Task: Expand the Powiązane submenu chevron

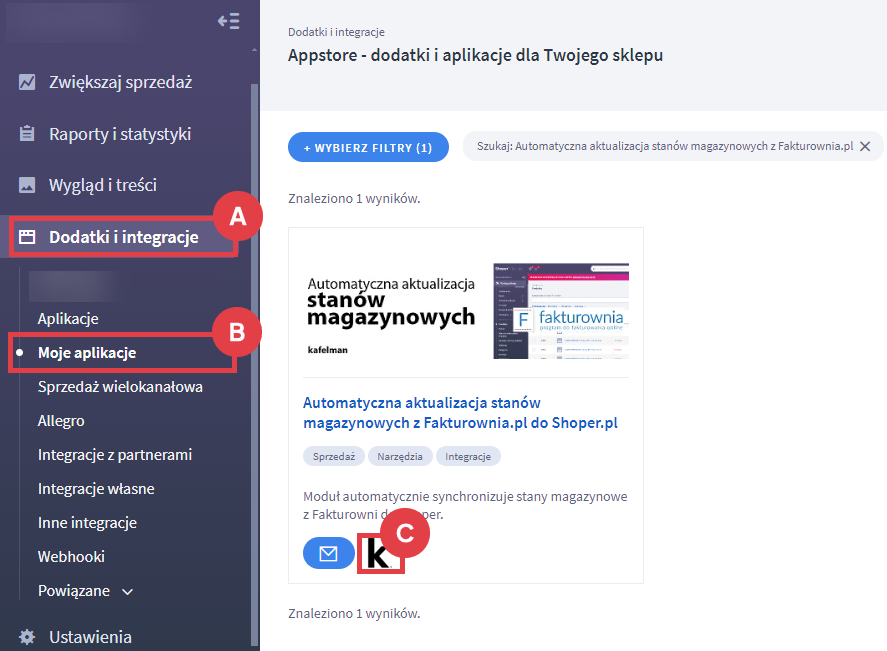Action: click(x=127, y=591)
